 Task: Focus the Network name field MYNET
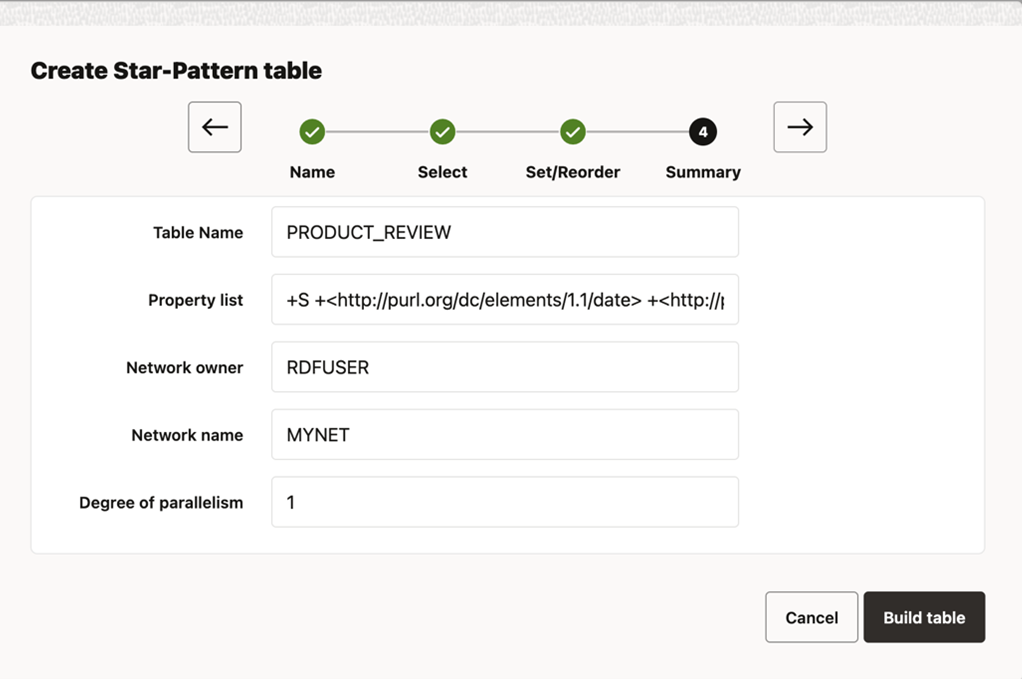(x=504, y=435)
